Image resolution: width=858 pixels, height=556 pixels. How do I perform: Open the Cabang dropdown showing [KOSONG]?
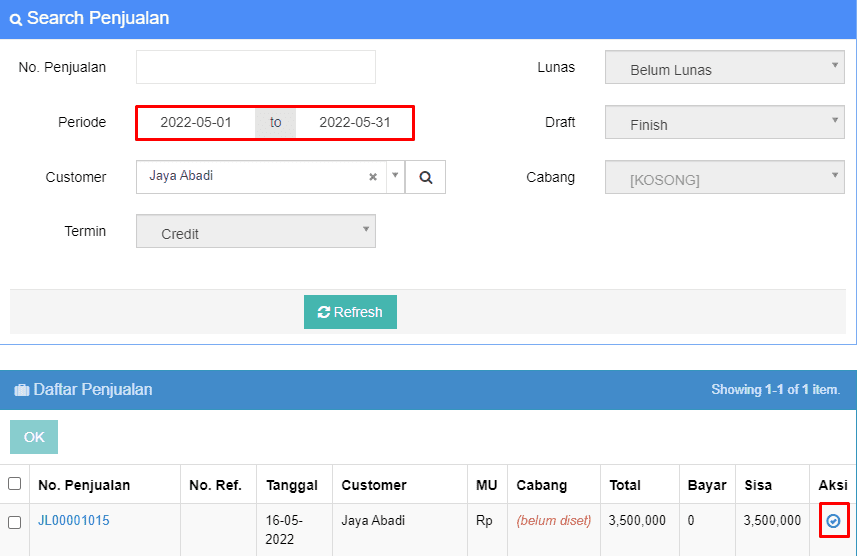[x=724, y=179]
